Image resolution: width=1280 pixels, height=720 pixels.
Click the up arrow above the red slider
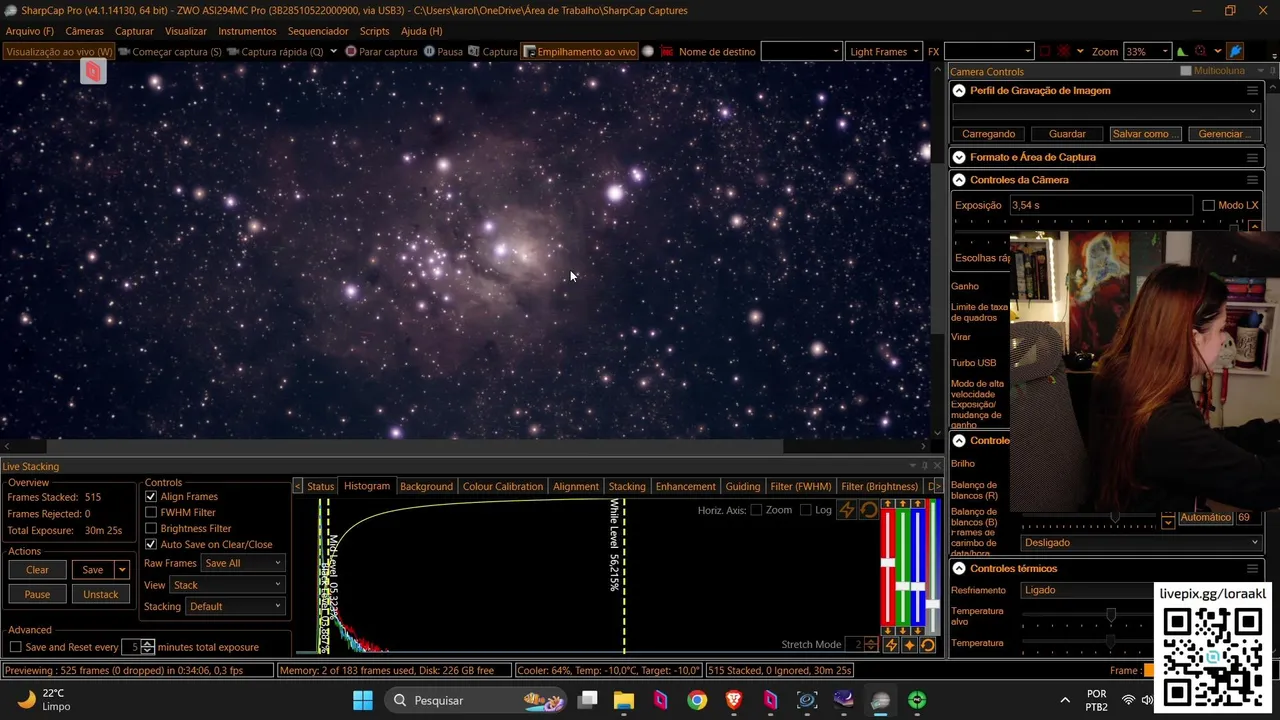click(887, 504)
